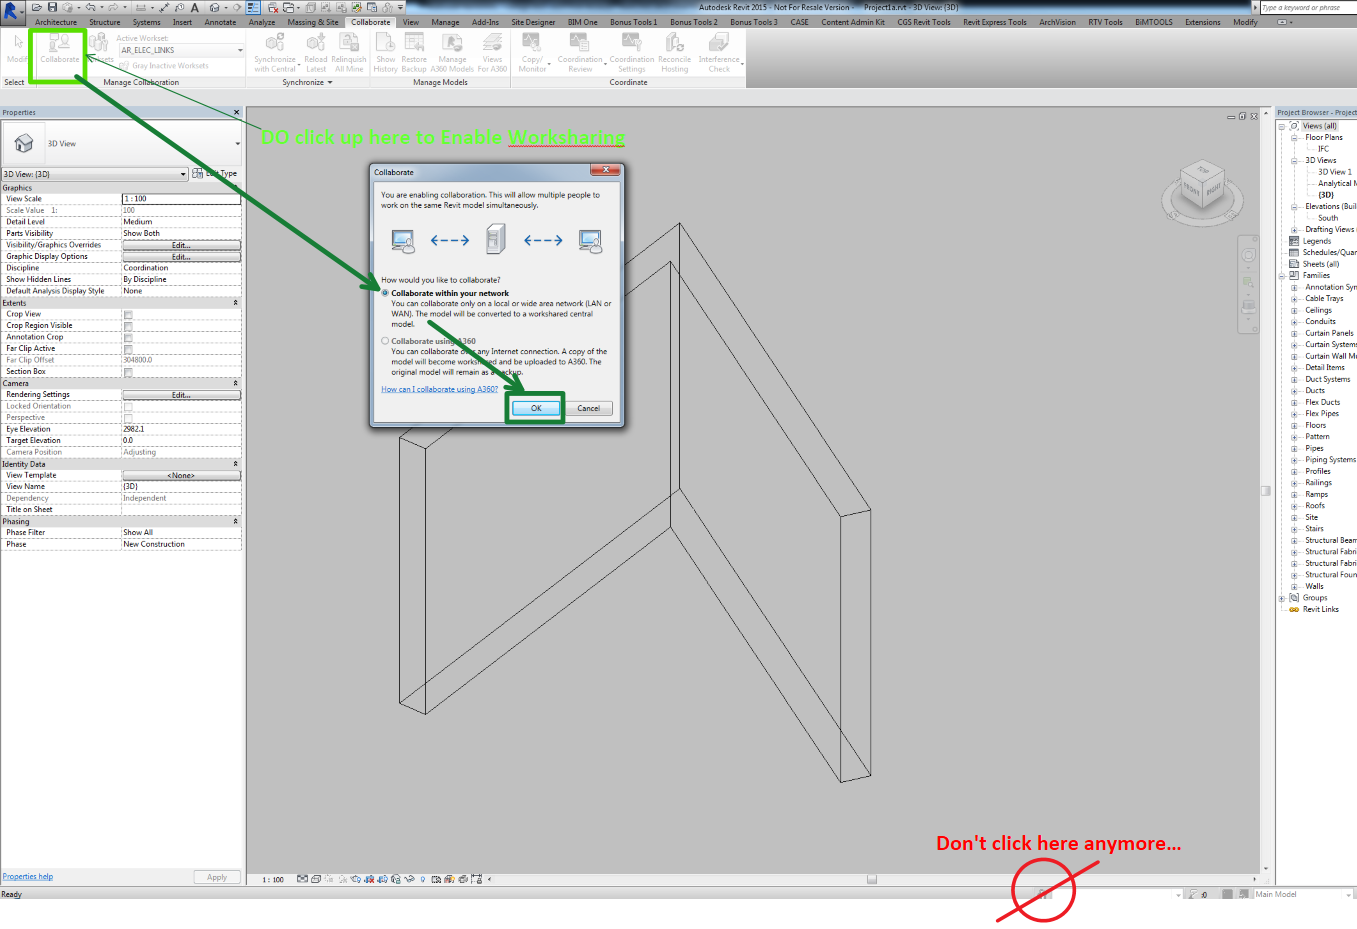
Task: Expand the Walls node in Project Browser
Action: tap(1294, 587)
